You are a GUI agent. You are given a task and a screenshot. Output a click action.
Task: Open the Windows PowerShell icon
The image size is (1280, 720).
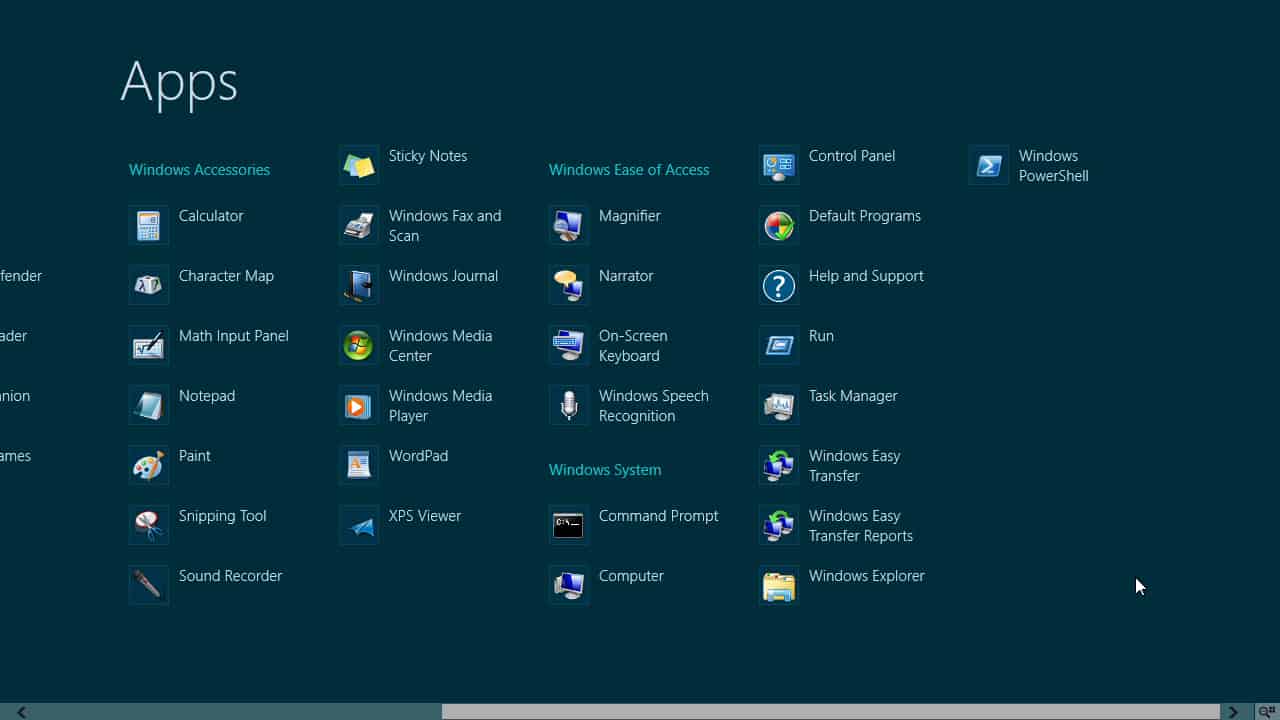[989, 166]
